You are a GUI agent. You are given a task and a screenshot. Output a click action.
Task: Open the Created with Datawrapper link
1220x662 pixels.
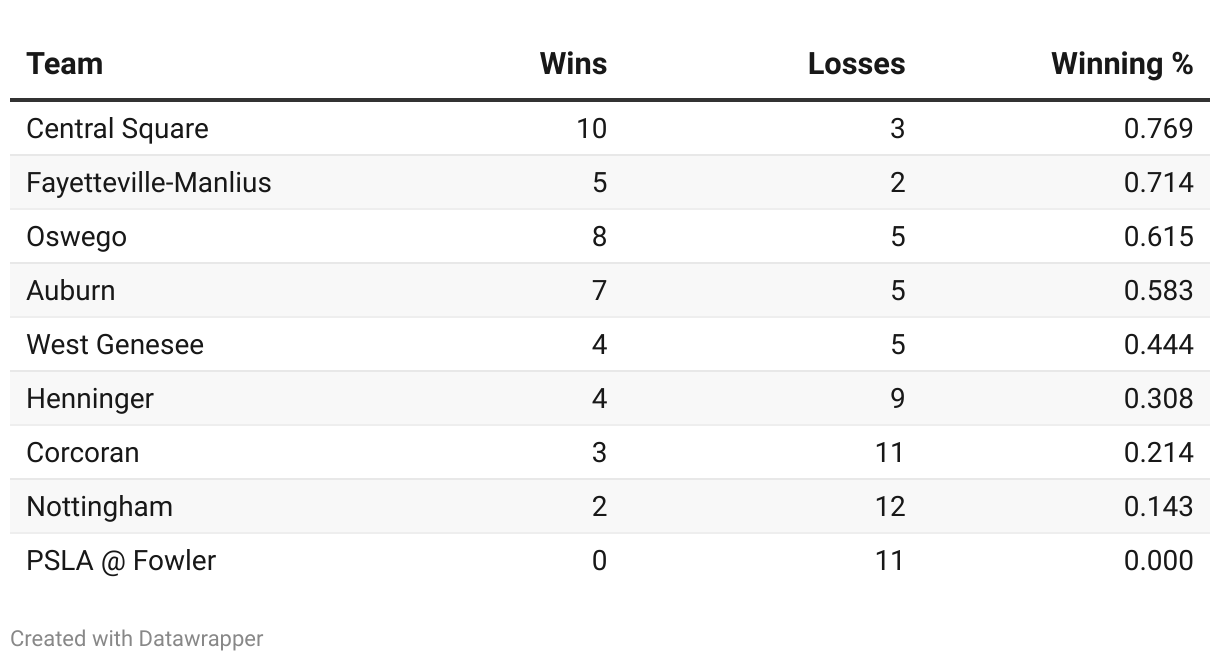pos(136,638)
